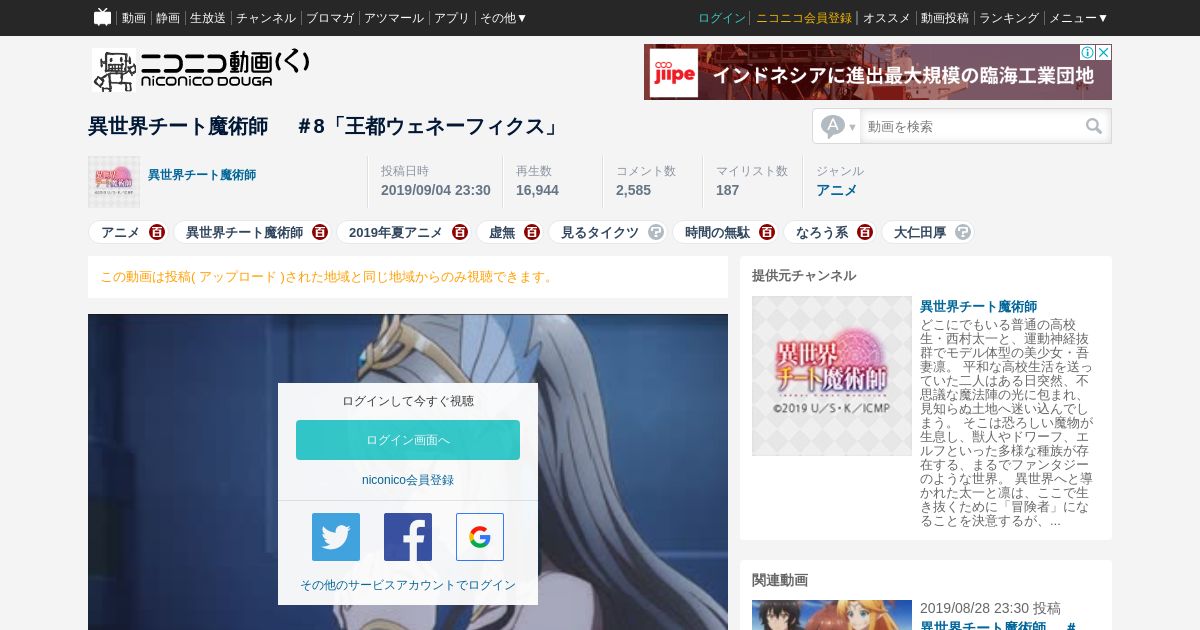Open dictionary icon beside 2019年夏アニメ tag
Image resolution: width=1200 pixels, height=630 pixels.
pos(460,232)
